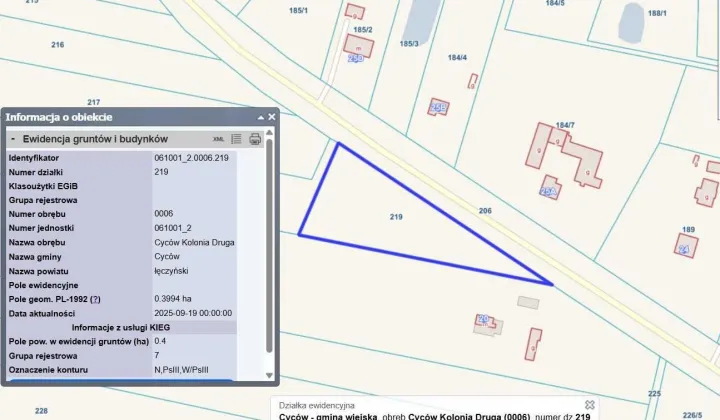Click contour value N,PsIII,W/PsIII

coord(181,370)
